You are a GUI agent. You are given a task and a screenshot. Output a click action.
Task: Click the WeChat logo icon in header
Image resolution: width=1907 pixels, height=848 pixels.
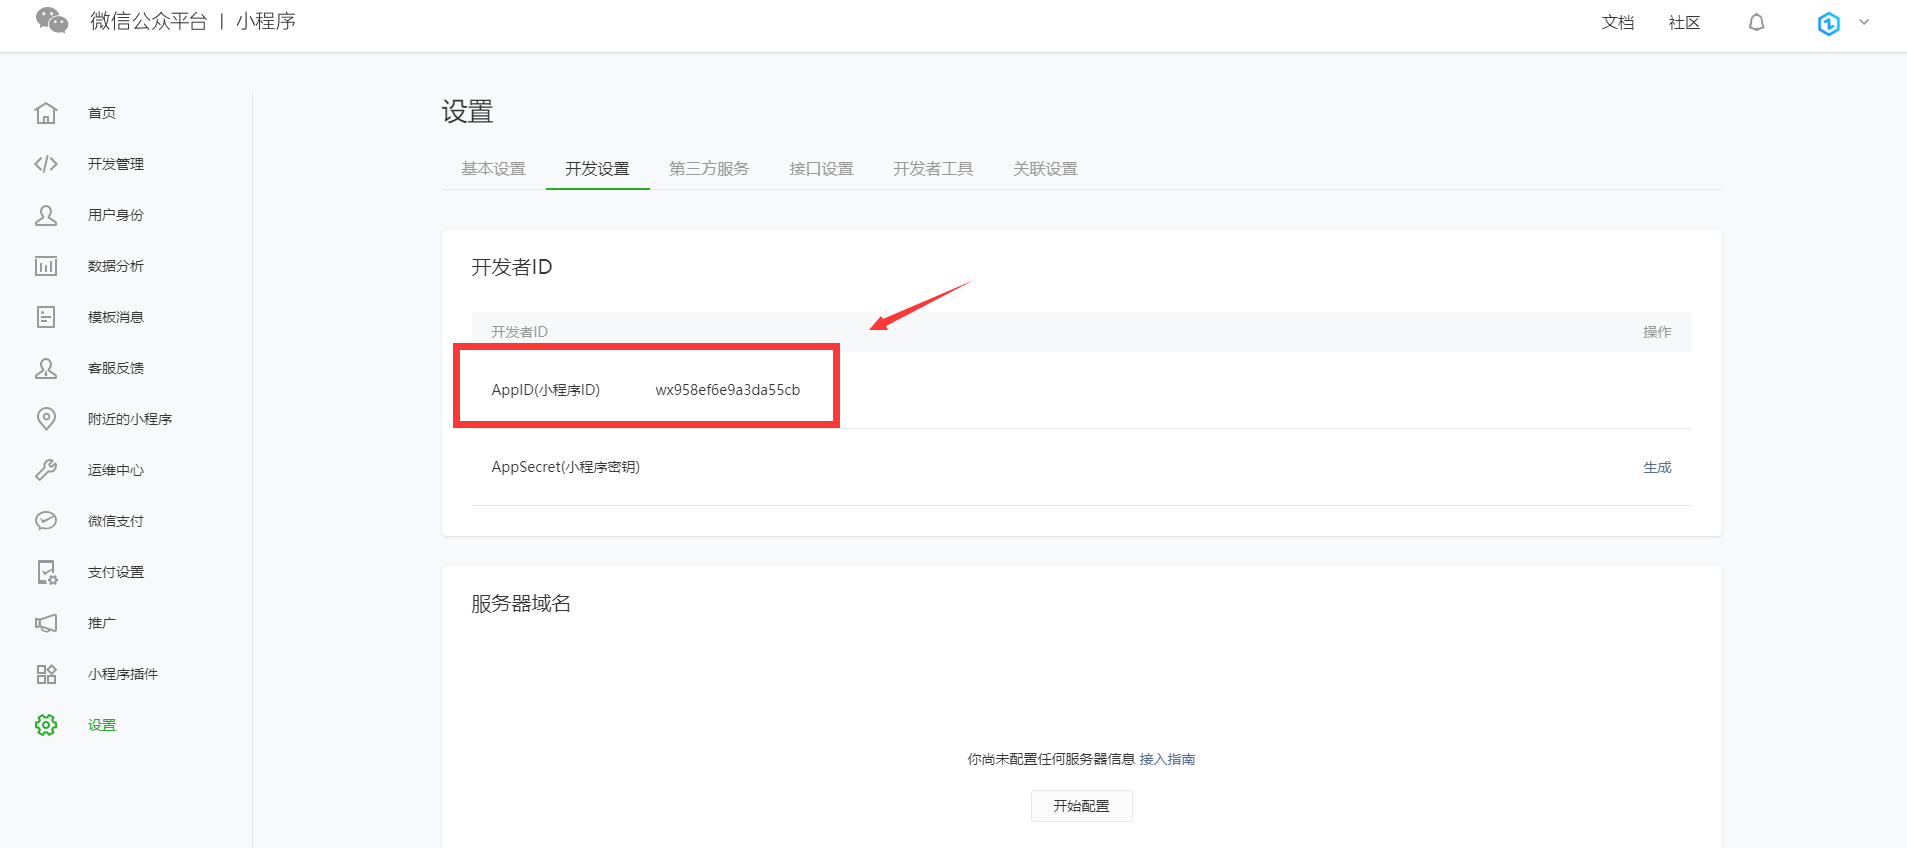click(52, 20)
